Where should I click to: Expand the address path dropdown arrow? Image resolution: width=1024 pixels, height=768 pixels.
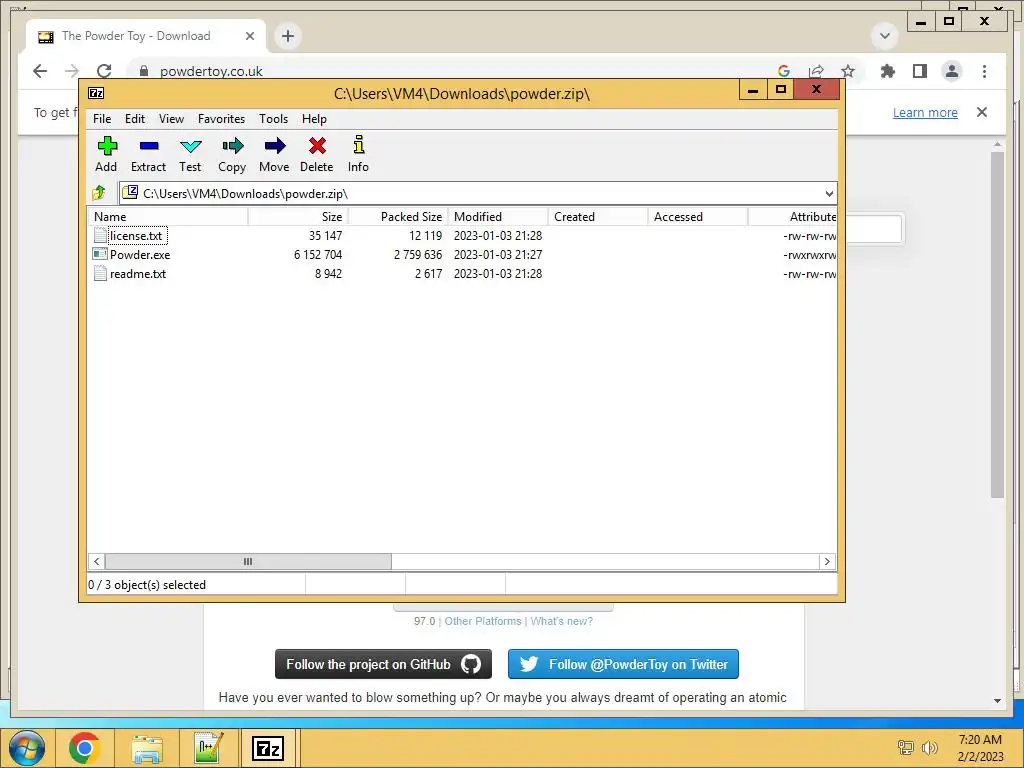[829, 193]
